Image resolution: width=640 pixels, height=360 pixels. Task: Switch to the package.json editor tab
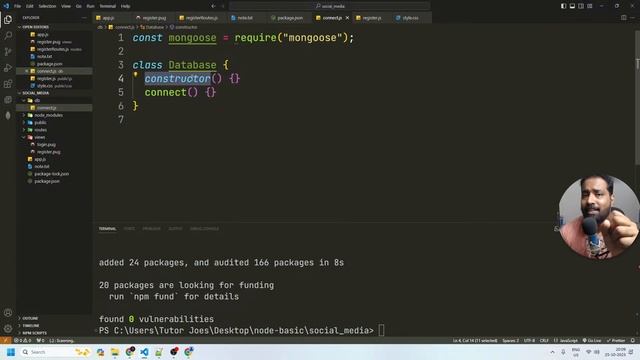(x=290, y=18)
